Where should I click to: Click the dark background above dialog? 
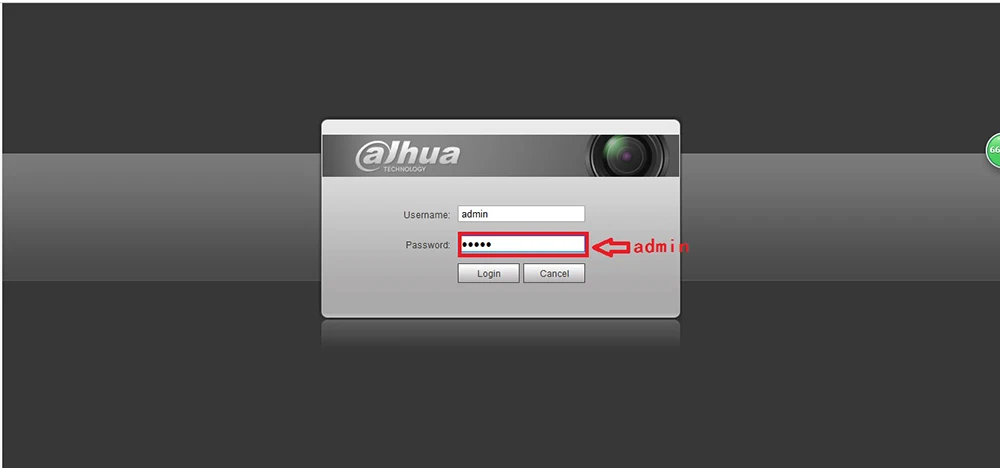(x=501, y=61)
